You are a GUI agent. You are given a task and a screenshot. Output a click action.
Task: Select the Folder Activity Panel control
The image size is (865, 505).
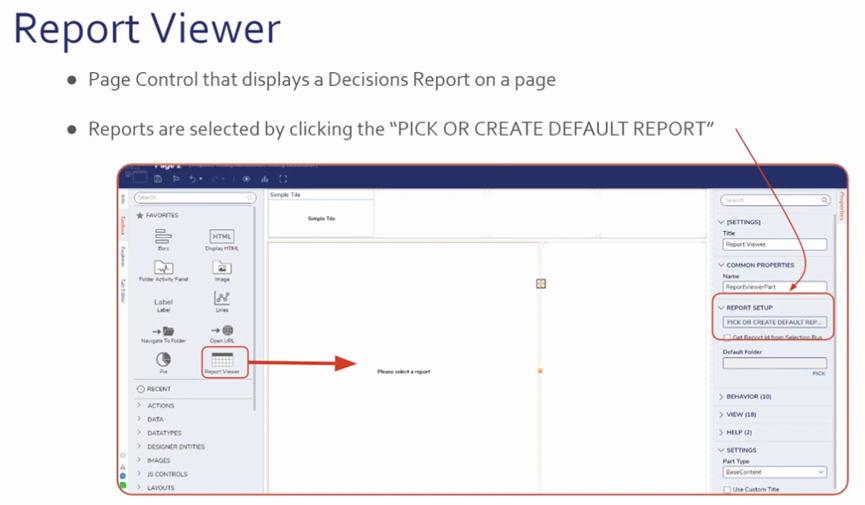tap(164, 271)
